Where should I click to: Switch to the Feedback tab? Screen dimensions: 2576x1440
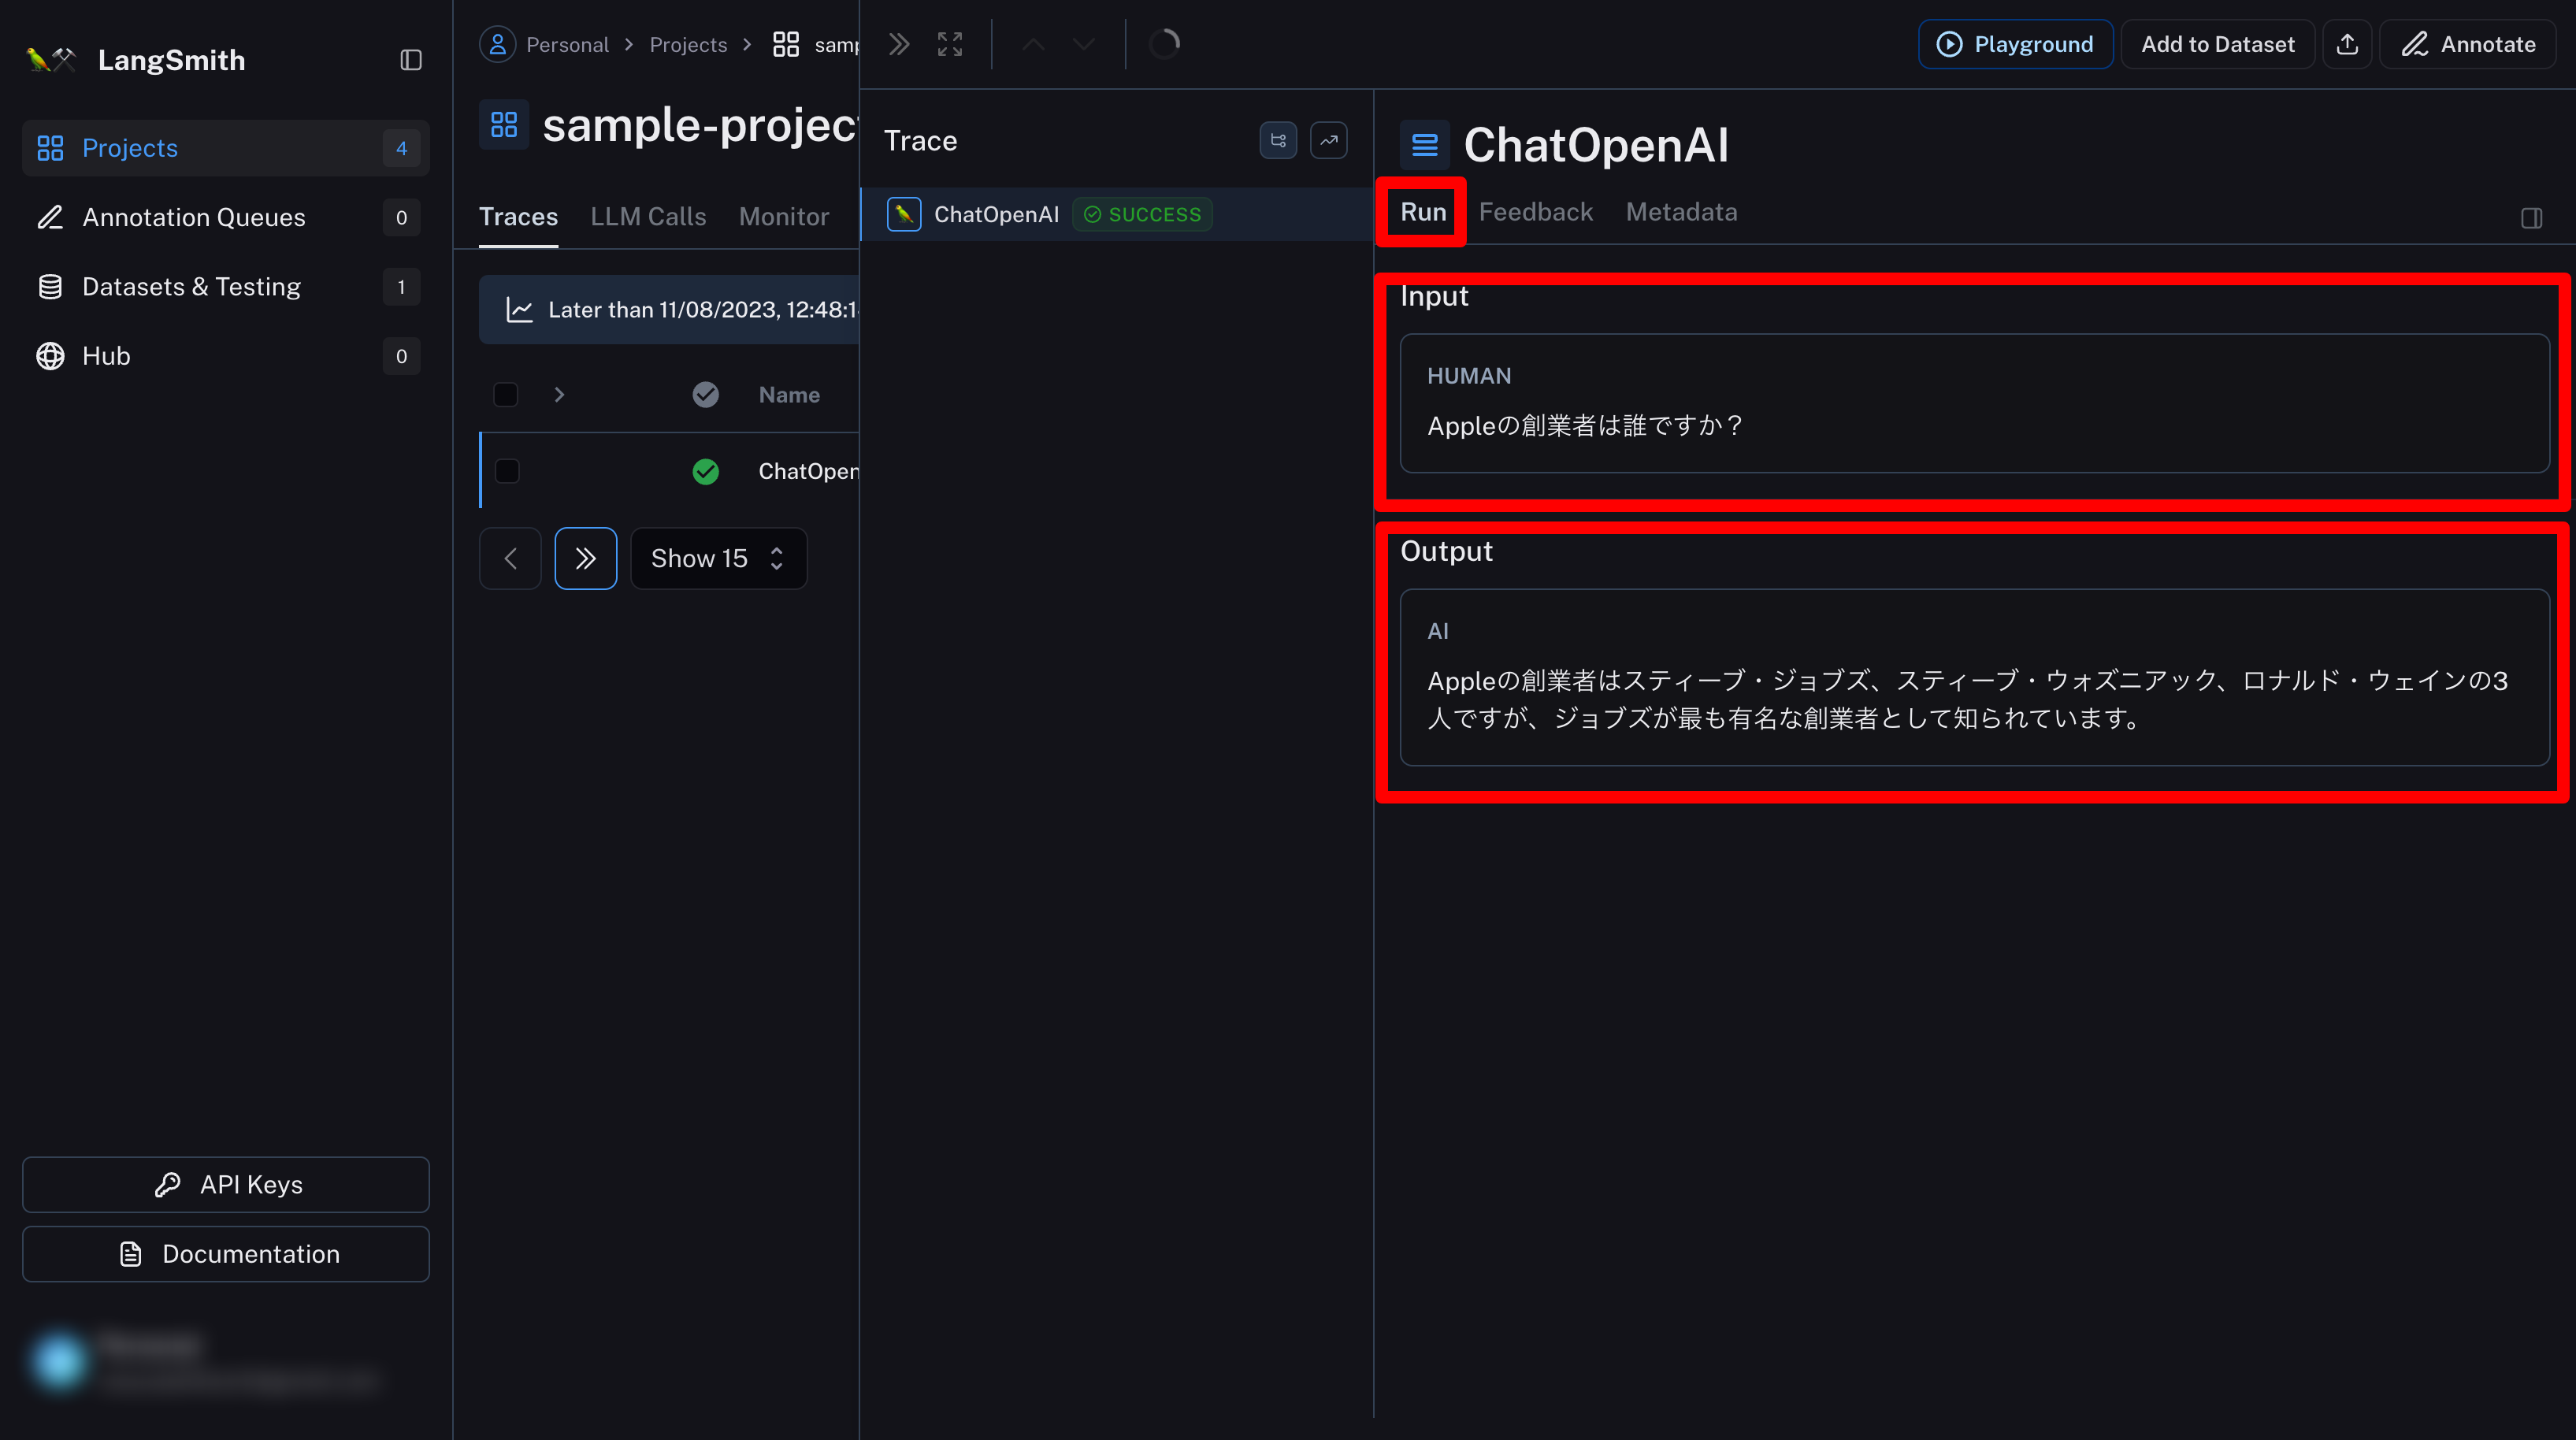[1536, 212]
